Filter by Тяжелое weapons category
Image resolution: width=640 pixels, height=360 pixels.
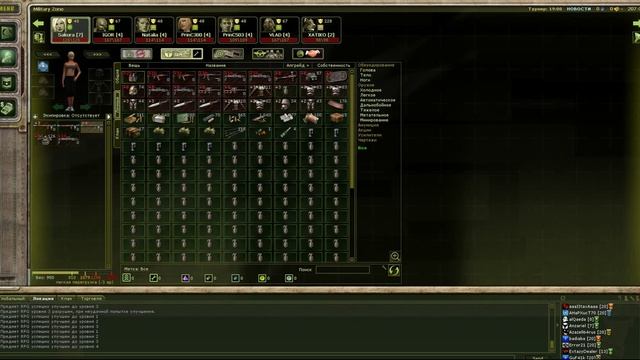pos(370,110)
